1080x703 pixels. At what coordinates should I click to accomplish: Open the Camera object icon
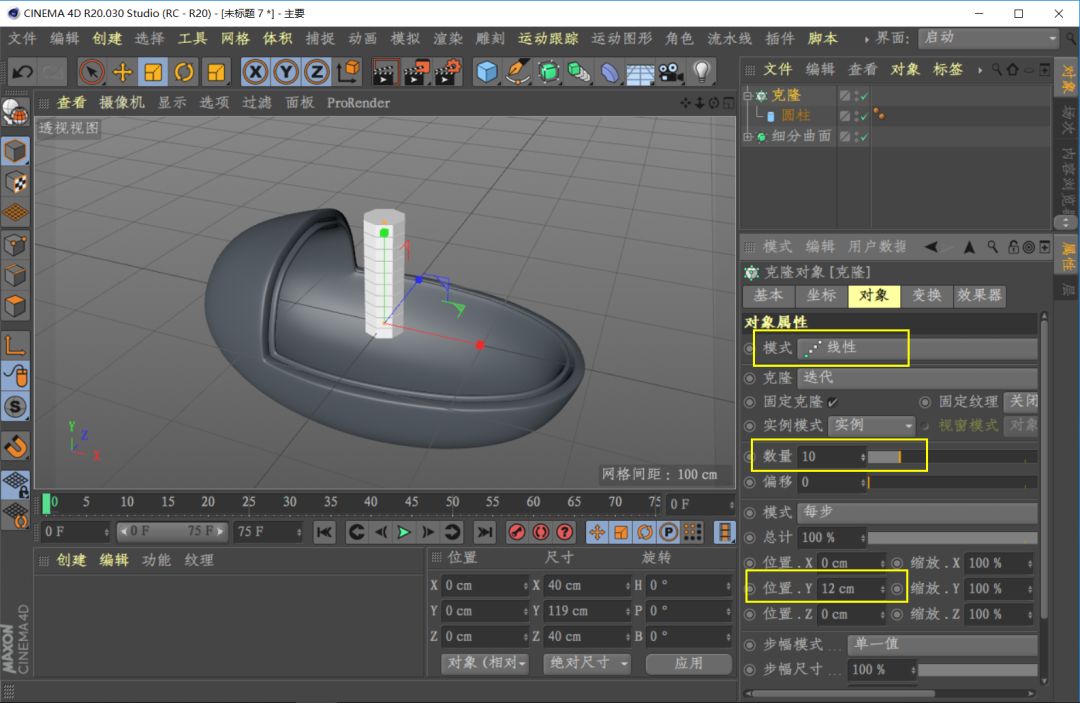(x=669, y=71)
